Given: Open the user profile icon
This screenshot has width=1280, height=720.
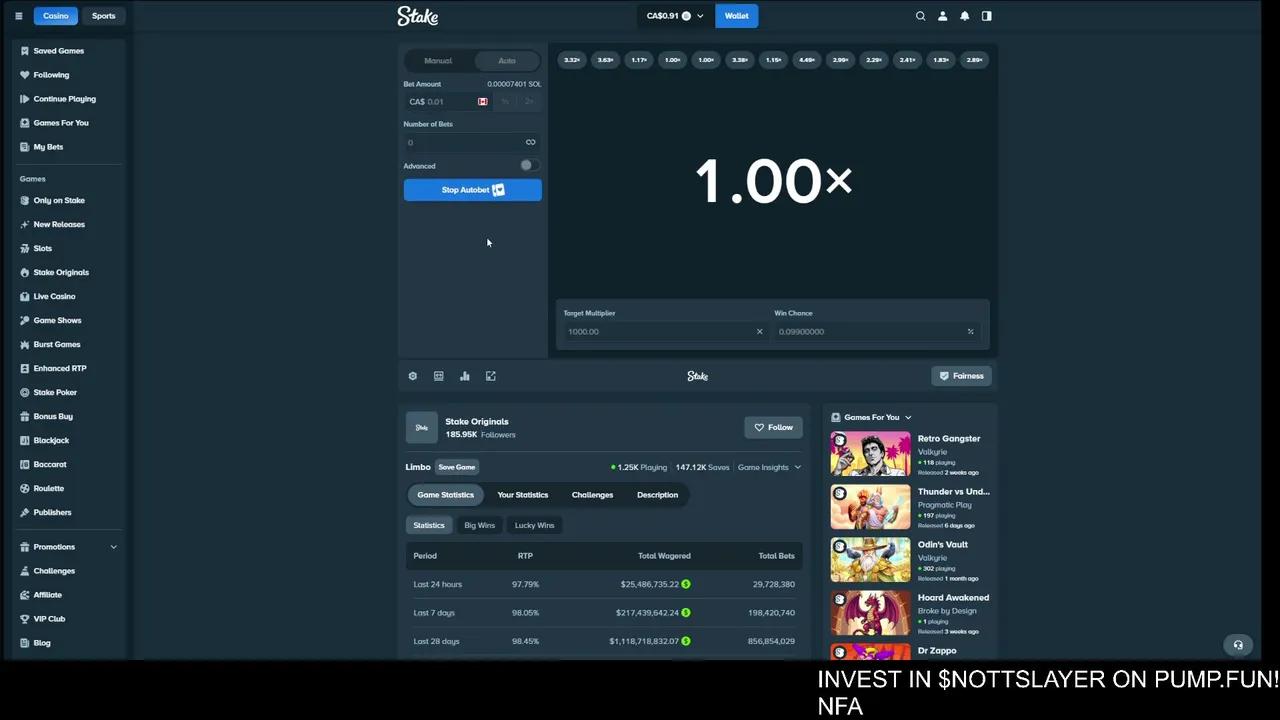Looking at the screenshot, I should click(x=943, y=16).
